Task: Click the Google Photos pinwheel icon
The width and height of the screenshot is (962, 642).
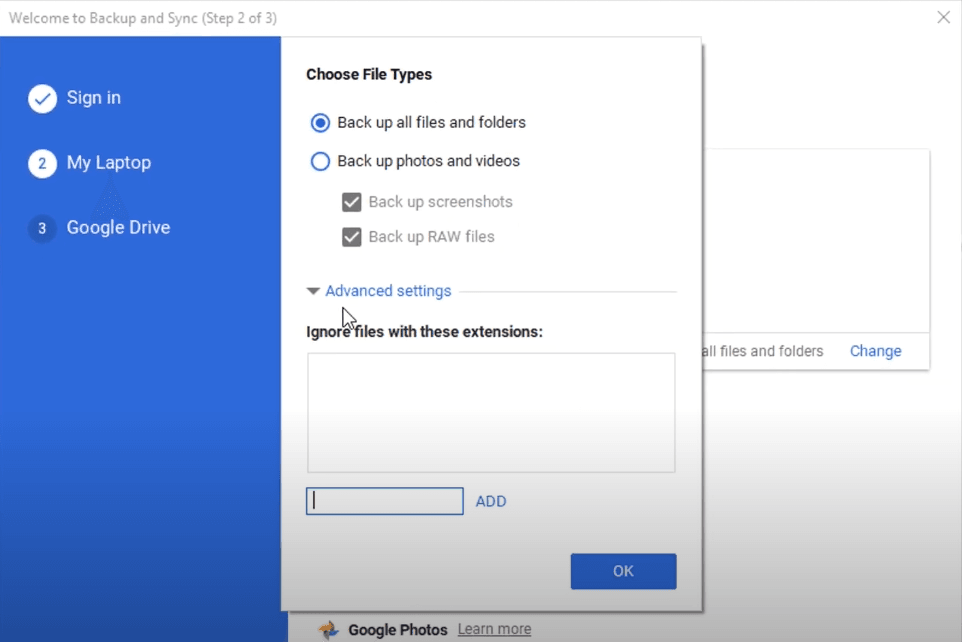Action: pyautogui.click(x=328, y=630)
